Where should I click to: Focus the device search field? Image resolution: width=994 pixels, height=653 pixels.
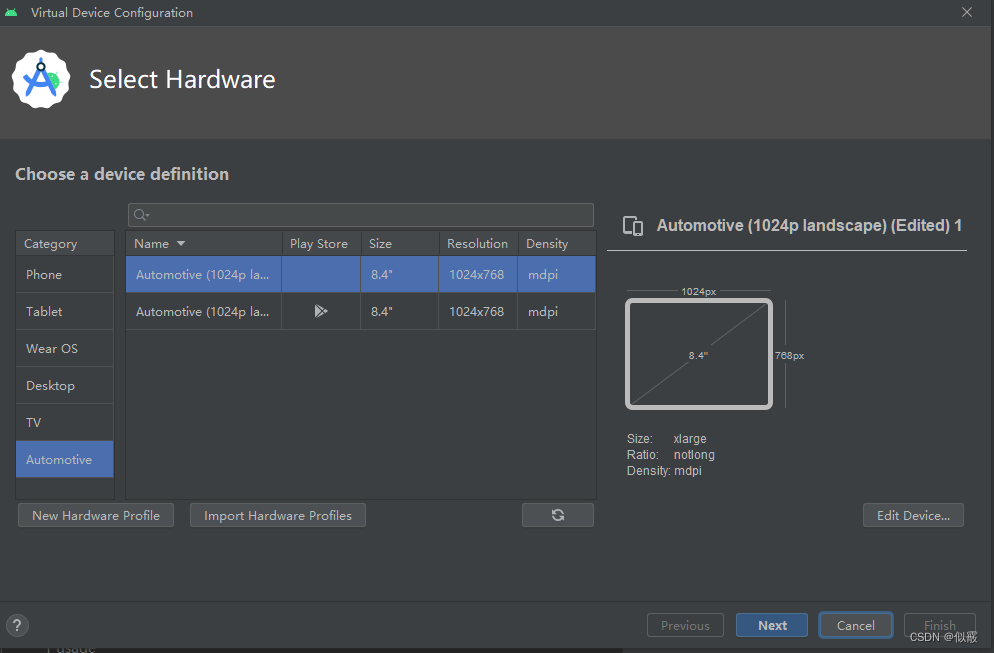[x=361, y=215]
